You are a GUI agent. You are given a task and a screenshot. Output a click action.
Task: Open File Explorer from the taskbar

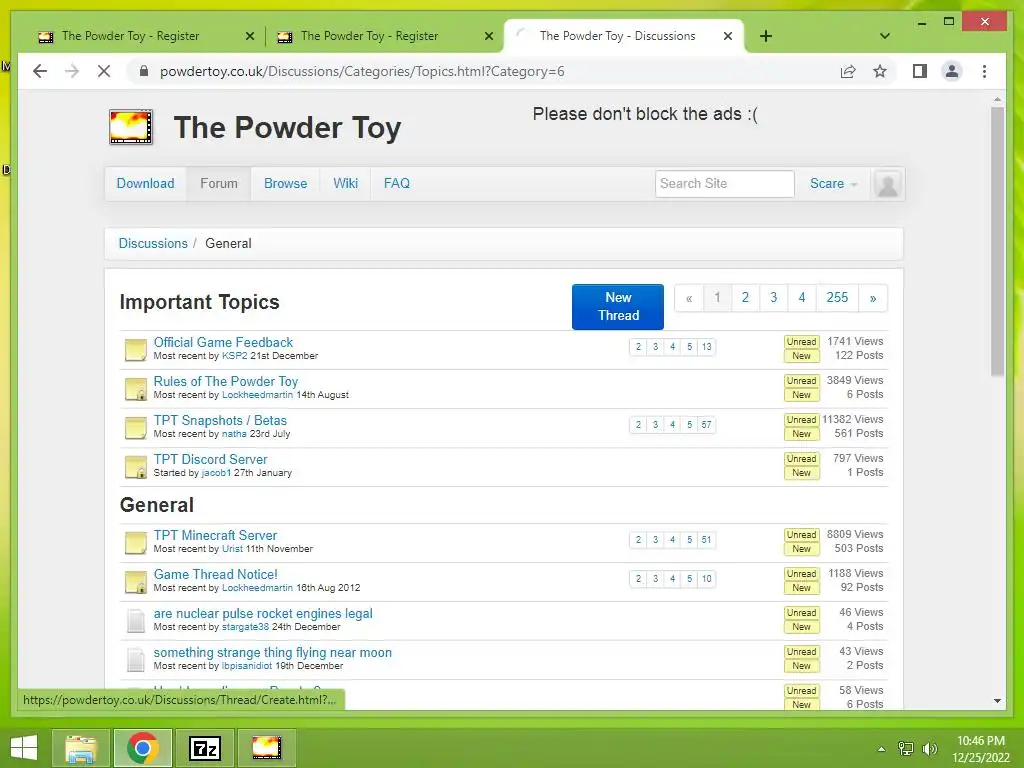pos(81,748)
